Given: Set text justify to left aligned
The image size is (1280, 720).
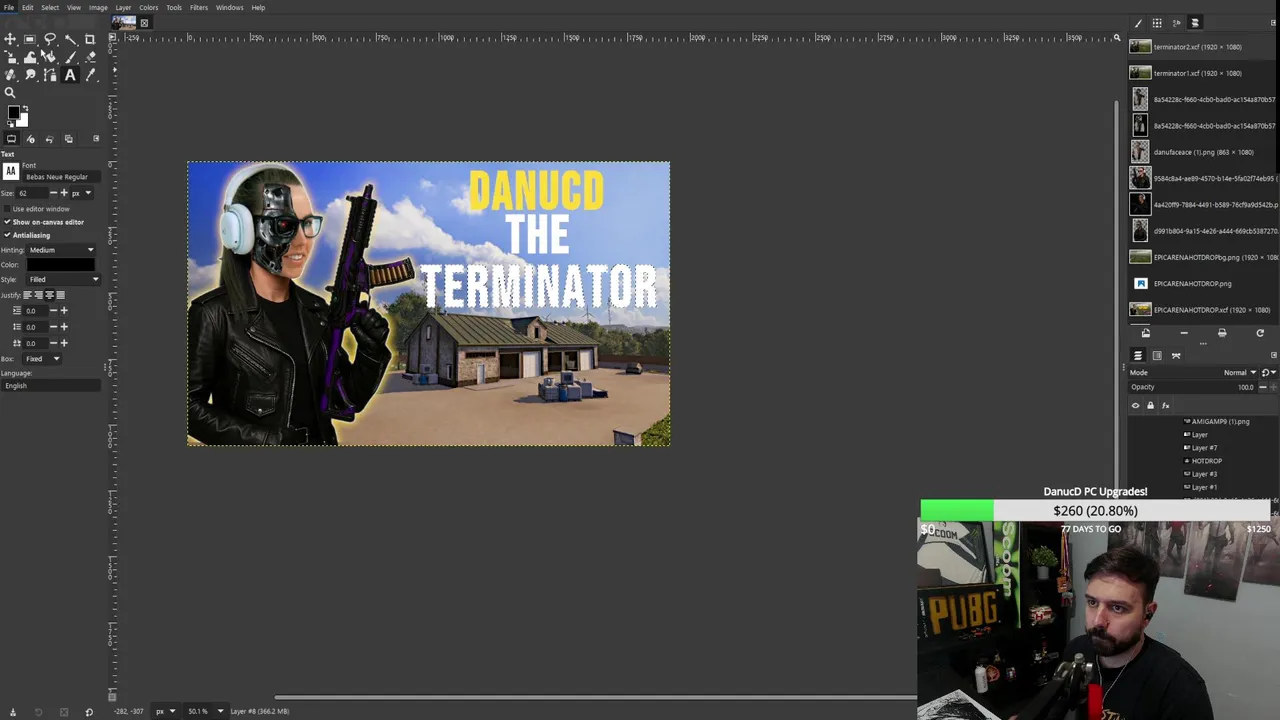Looking at the screenshot, I should [27, 295].
